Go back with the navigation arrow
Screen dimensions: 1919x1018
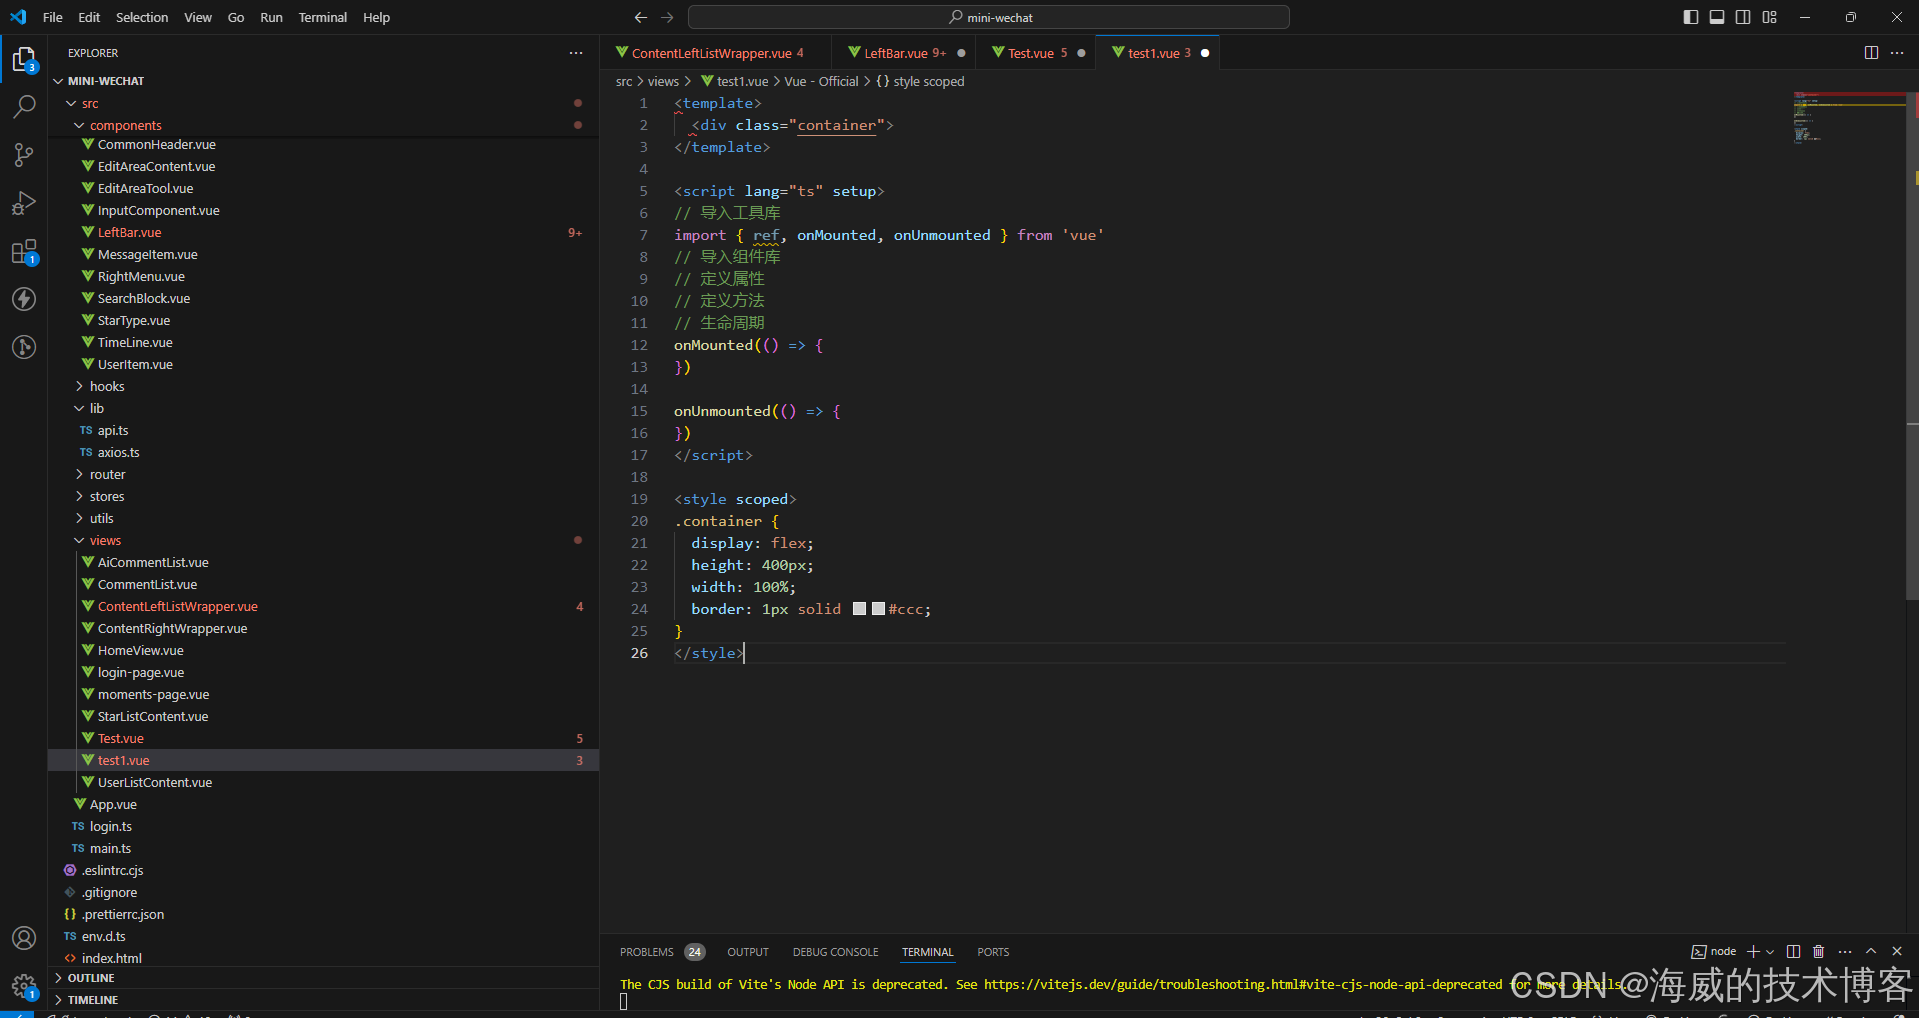641,17
